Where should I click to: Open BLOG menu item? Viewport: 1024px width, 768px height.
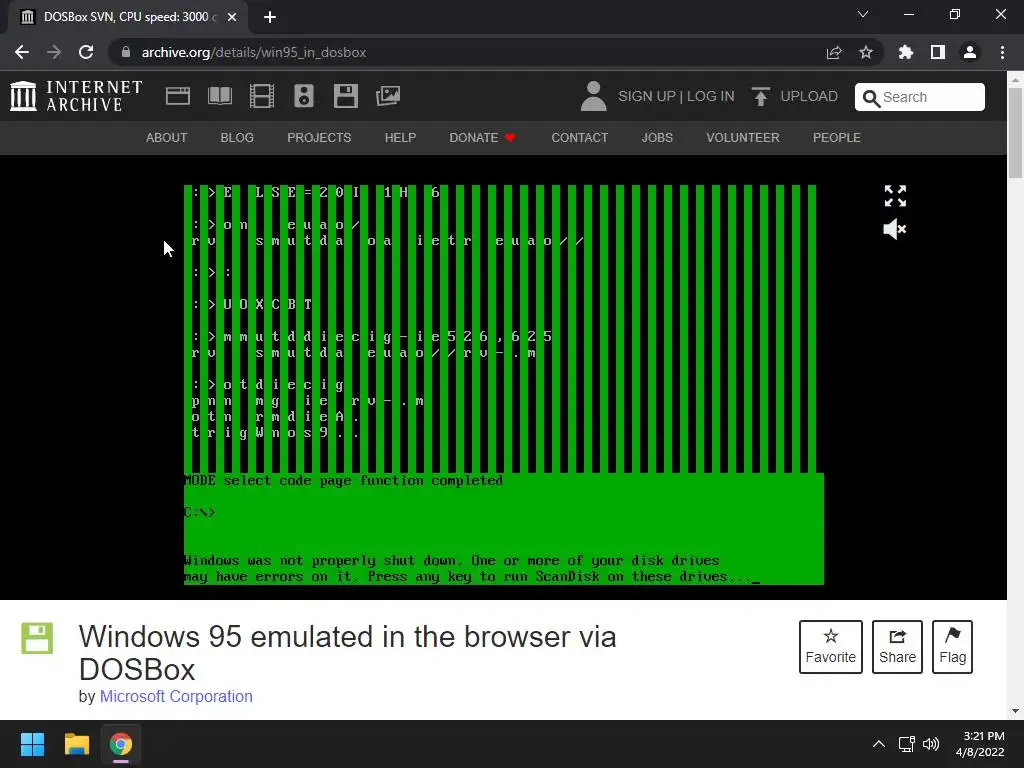(x=237, y=138)
